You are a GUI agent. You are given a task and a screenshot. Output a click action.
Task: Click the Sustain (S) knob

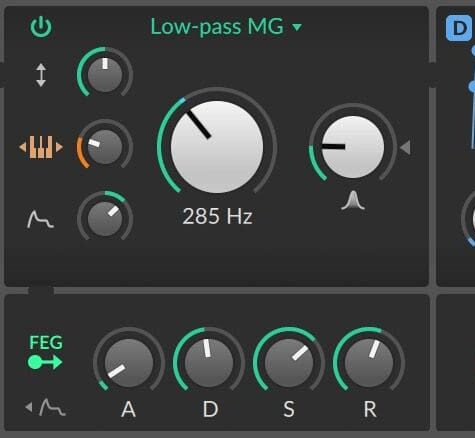point(289,363)
